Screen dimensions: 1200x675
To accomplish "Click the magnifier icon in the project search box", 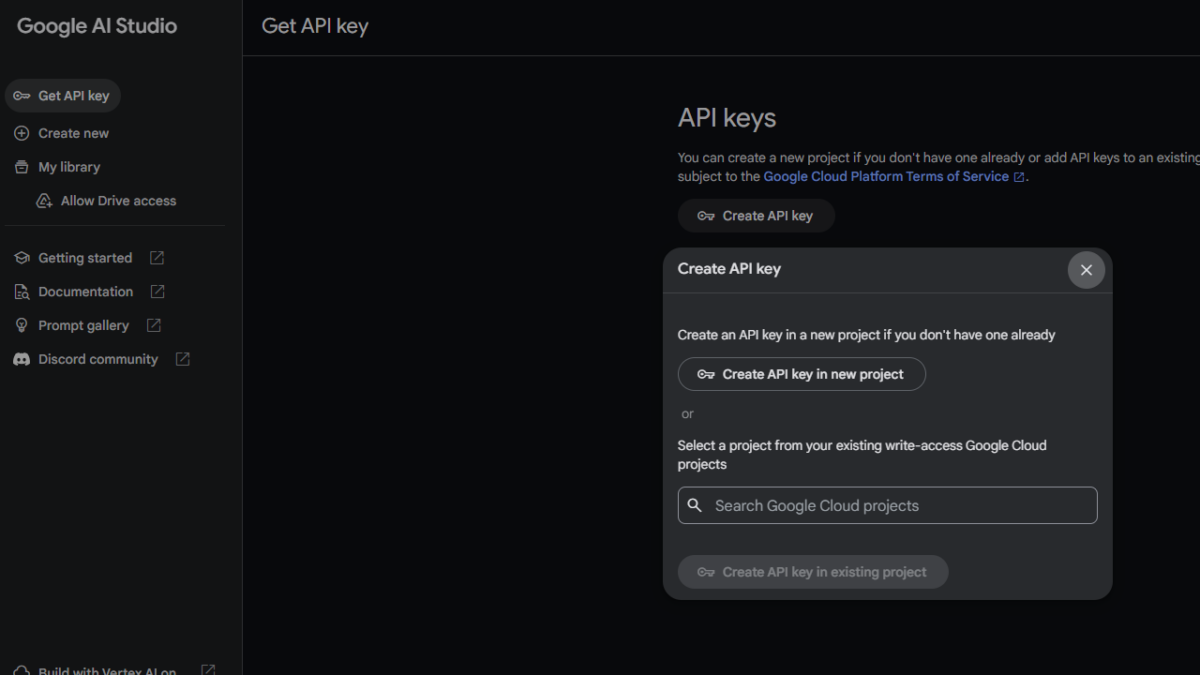I will point(695,505).
